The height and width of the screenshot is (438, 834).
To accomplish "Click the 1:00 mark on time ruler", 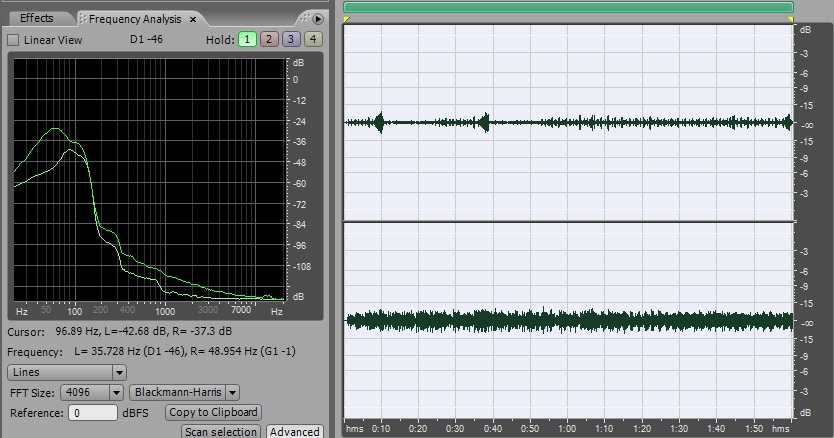I will point(567,428).
